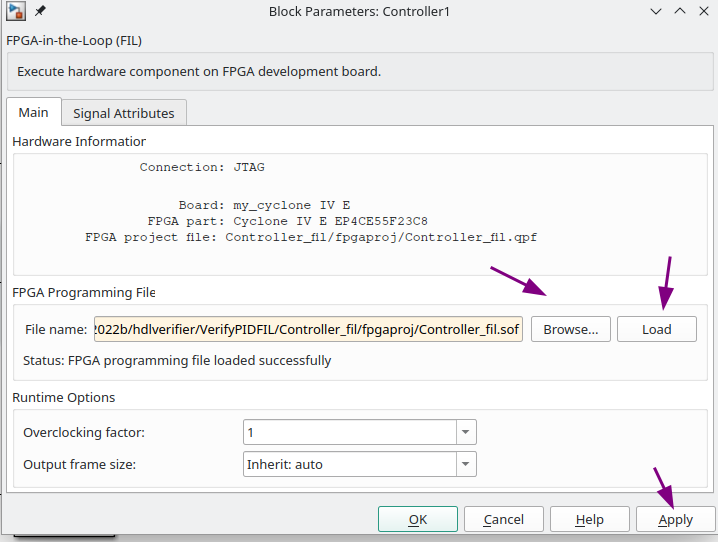The width and height of the screenshot is (718, 542).
Task: Expand the Output frame size dropdown arrow
Action: pos(466,464)
